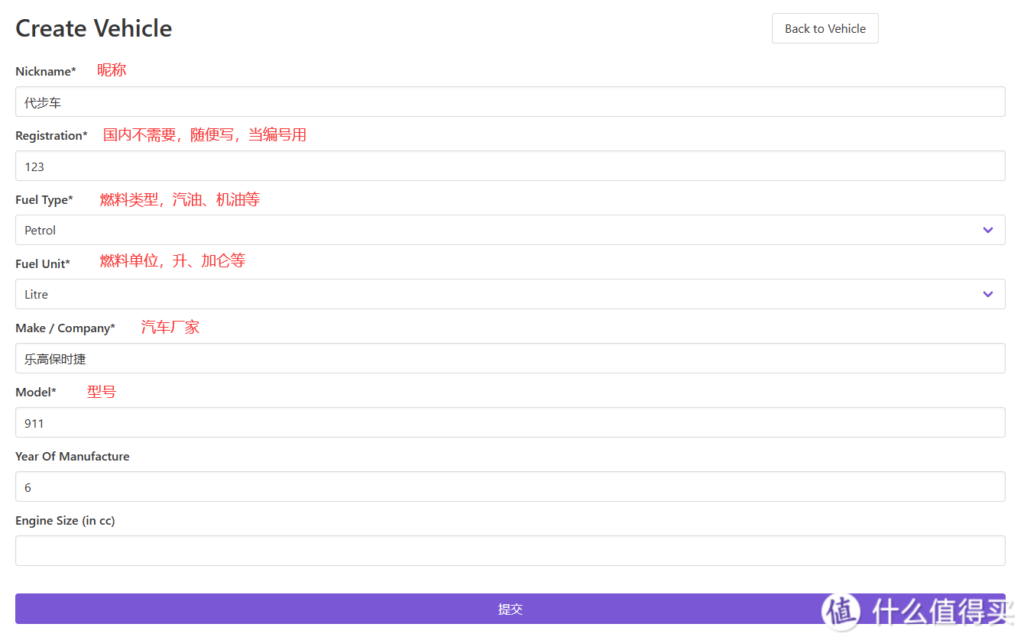
Task: Click the empty Engine Size input field
Action: pos(510,551)
